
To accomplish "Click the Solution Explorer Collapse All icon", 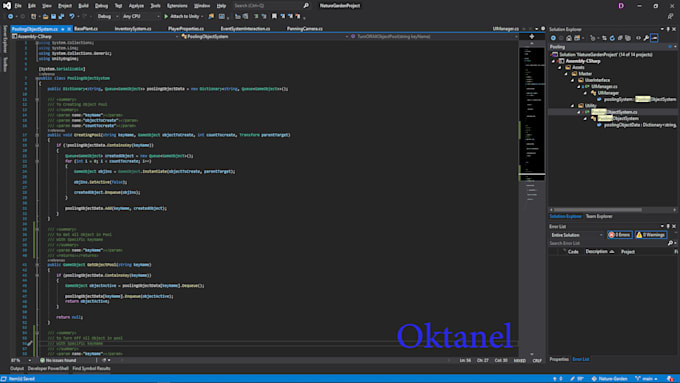I will (x=620, y=38).
